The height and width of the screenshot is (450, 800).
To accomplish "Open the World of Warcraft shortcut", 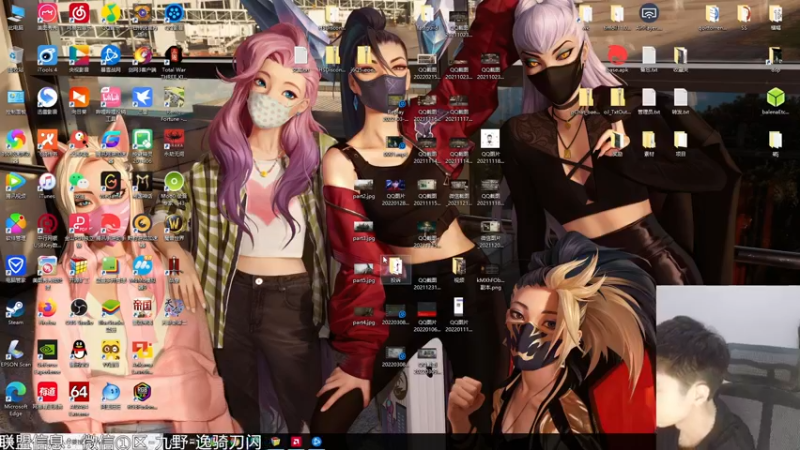I will [x=174, y=223].
